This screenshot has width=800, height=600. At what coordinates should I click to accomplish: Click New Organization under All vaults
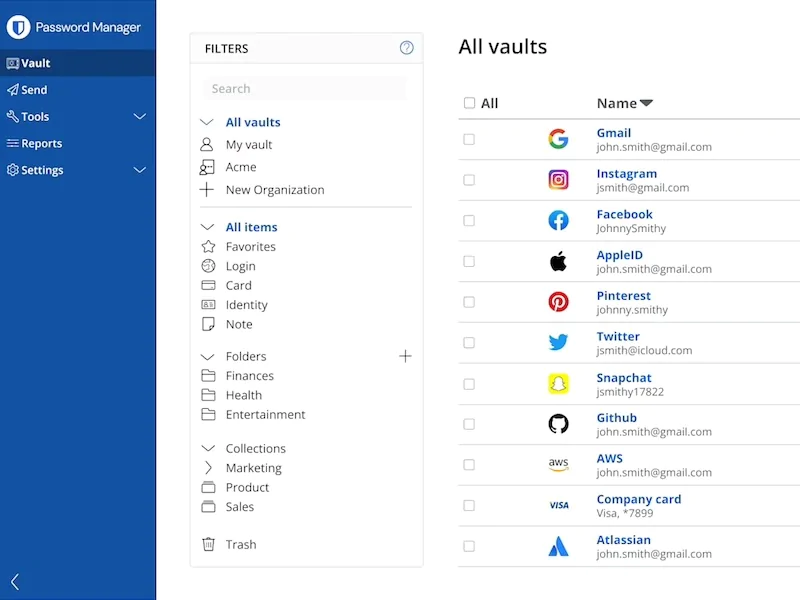coord(275,189)
